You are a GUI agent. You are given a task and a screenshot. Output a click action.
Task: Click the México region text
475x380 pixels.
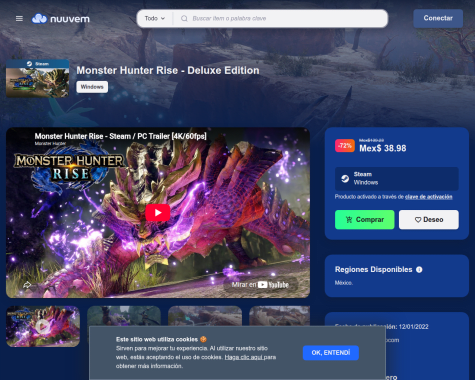(x=344, y=283)
